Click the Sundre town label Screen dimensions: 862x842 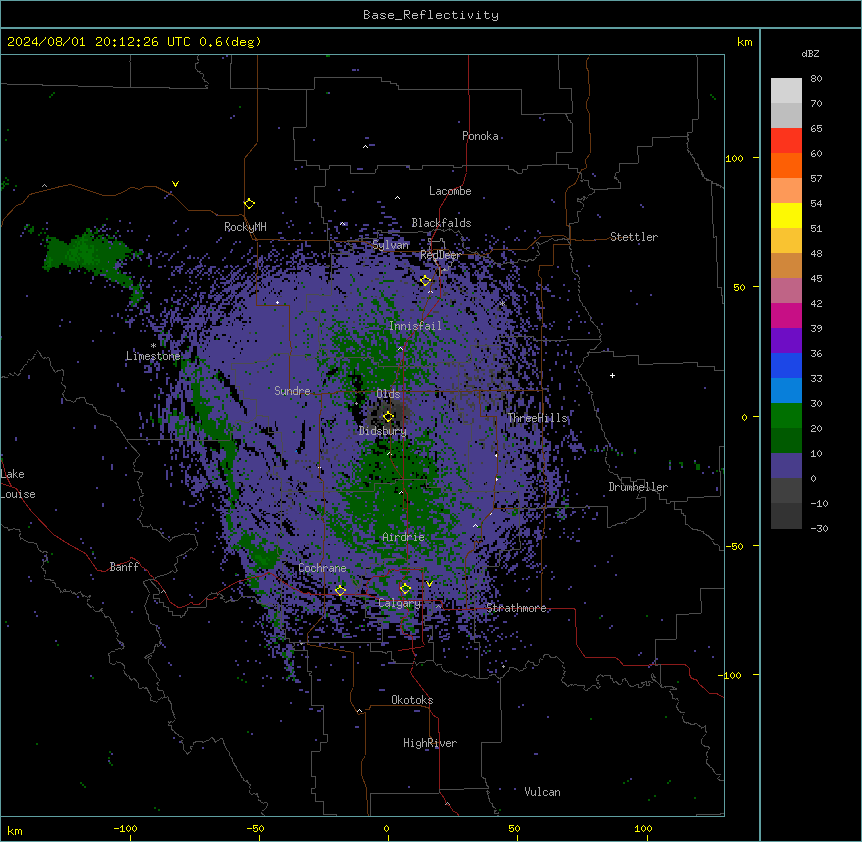click(292, 391)
